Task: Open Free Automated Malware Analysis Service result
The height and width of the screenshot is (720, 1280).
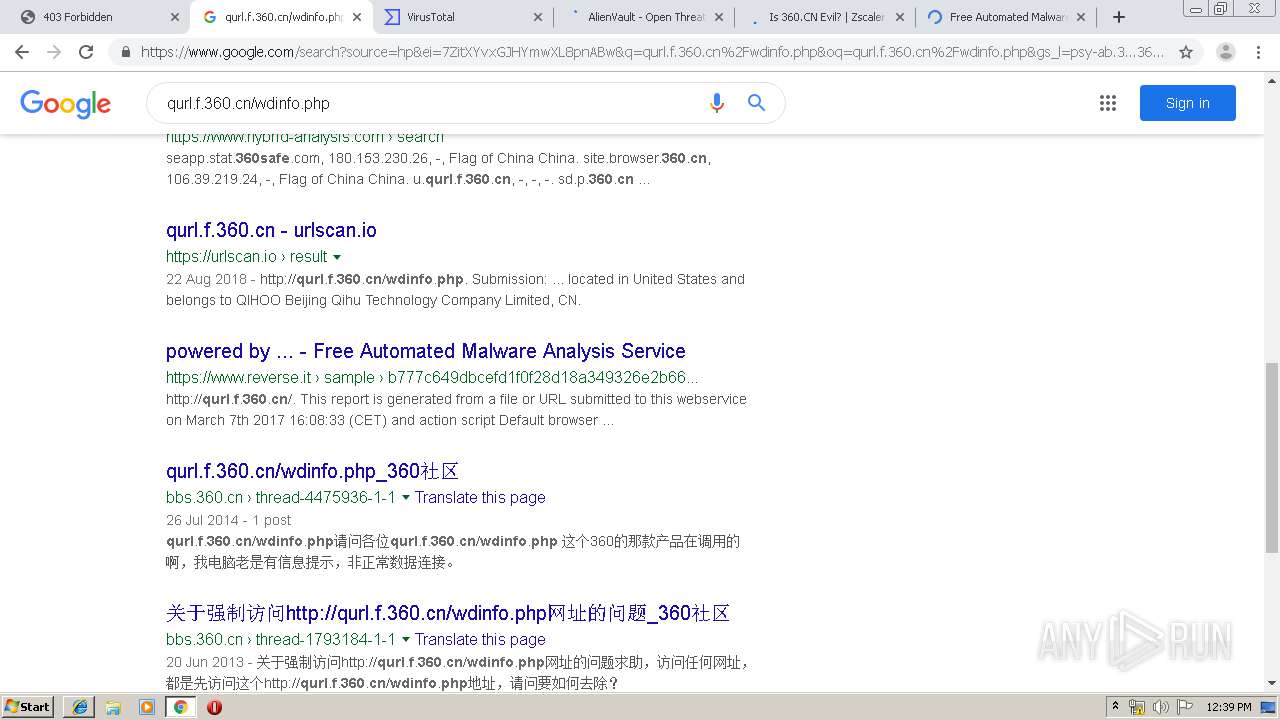Action: [x=425, y=351]
